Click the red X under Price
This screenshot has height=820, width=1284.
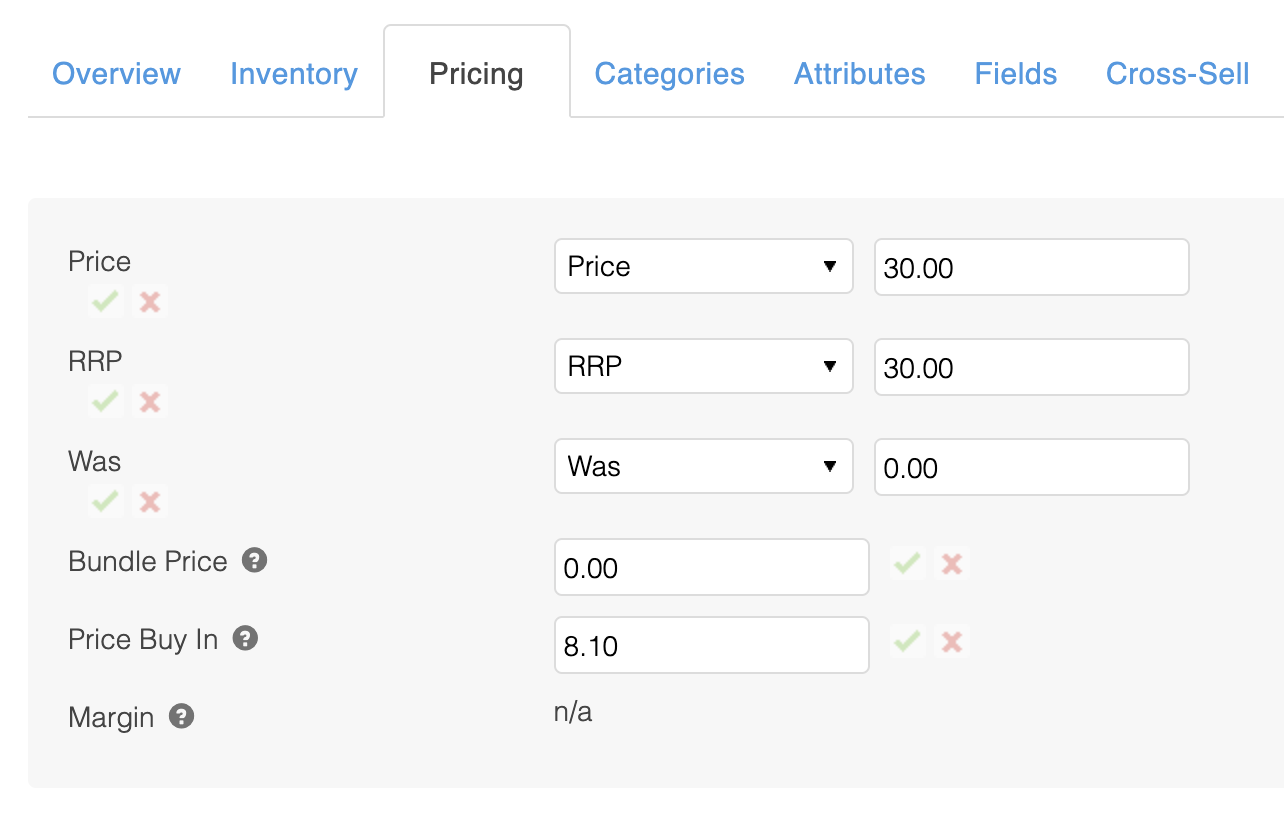150,301
